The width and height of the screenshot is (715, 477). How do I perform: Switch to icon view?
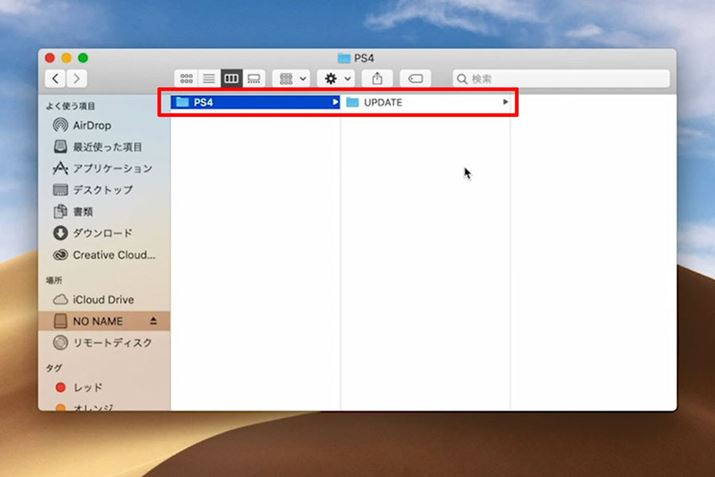click(186, 79)
